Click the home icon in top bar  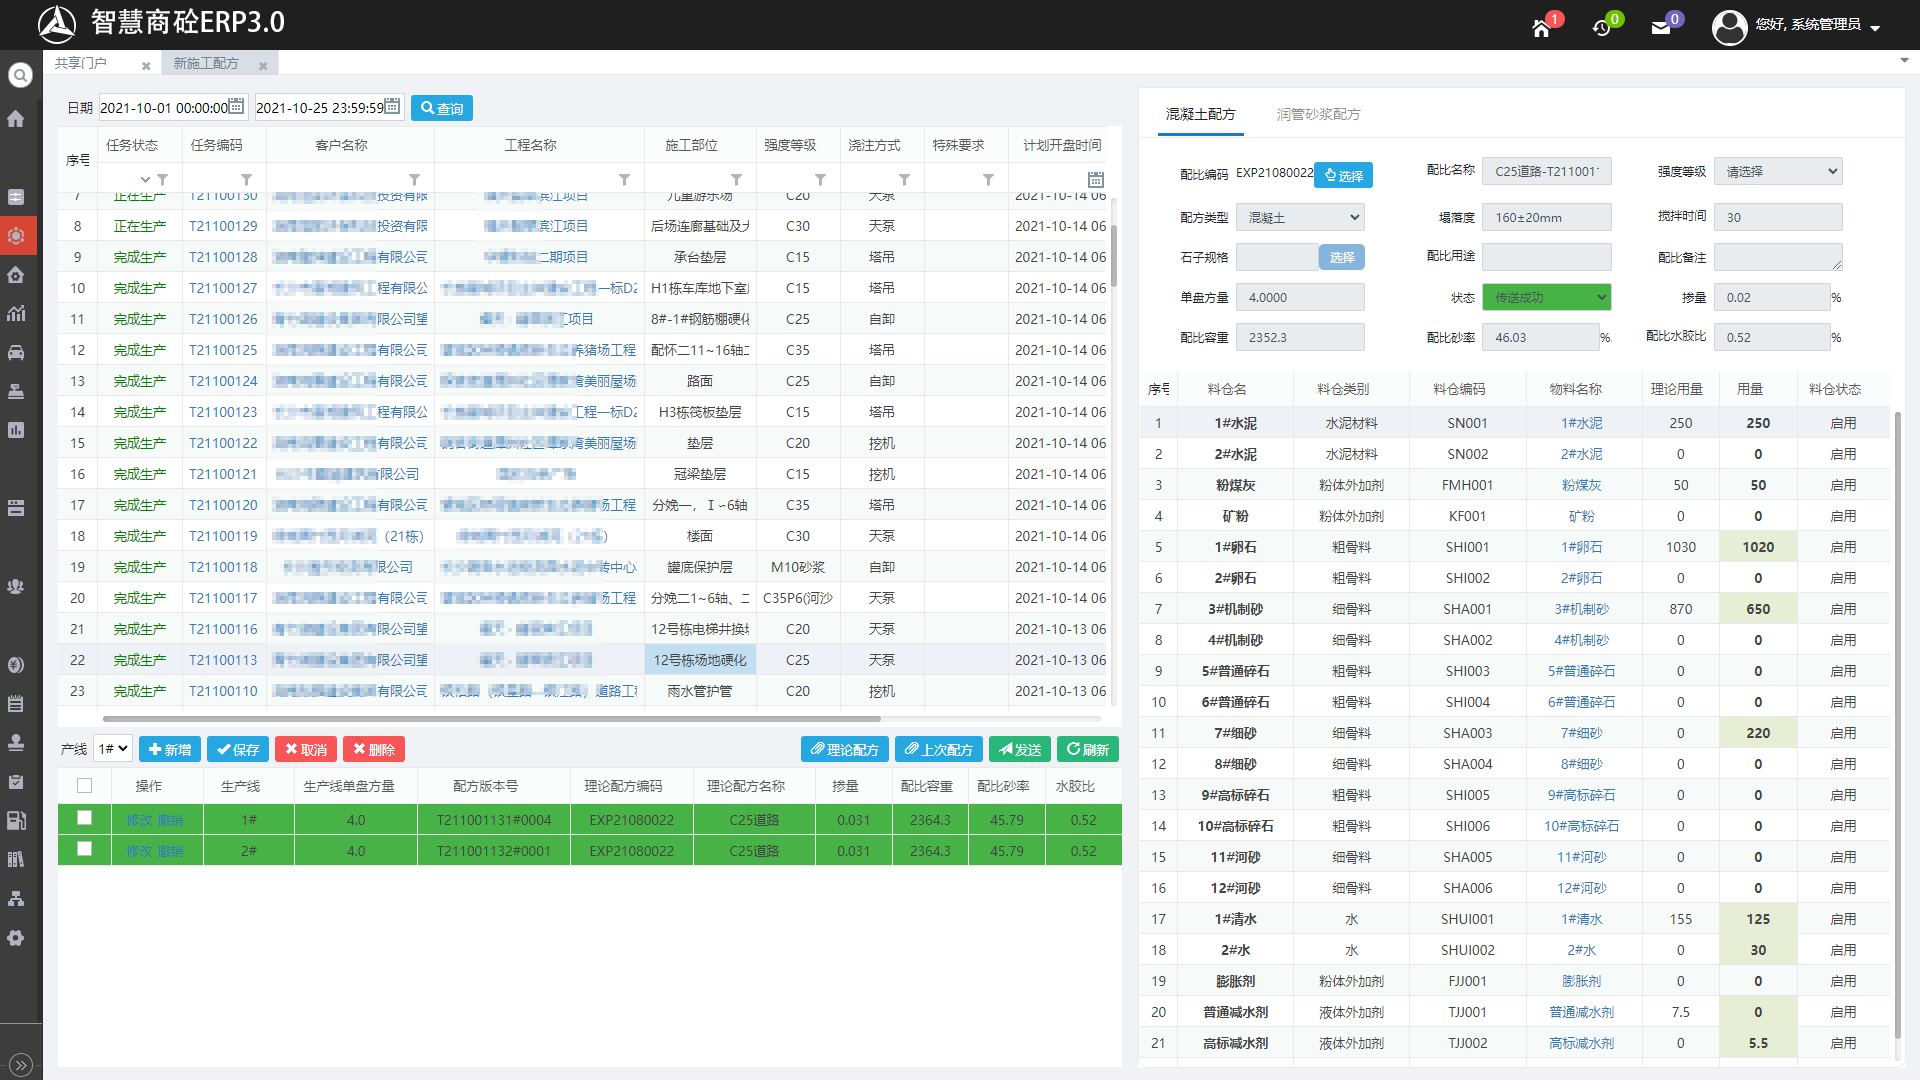click(1541, 28)
